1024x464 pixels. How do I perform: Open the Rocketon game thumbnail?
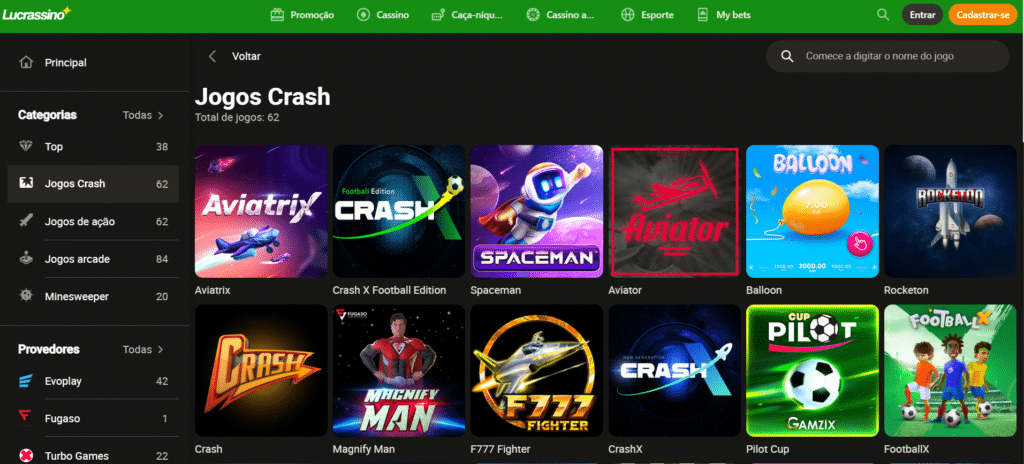point(950,211)
